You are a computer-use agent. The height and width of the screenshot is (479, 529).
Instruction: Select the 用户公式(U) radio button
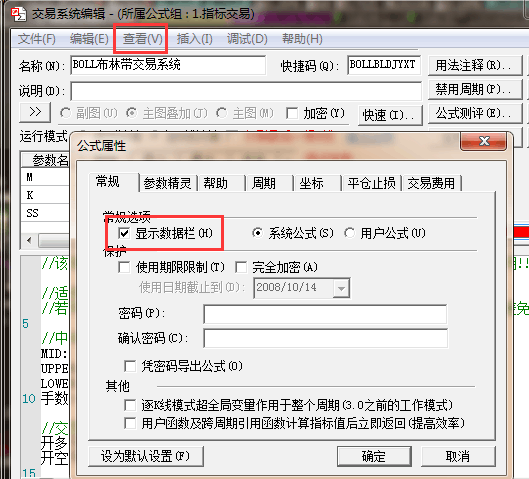click(x=350, y=233)
